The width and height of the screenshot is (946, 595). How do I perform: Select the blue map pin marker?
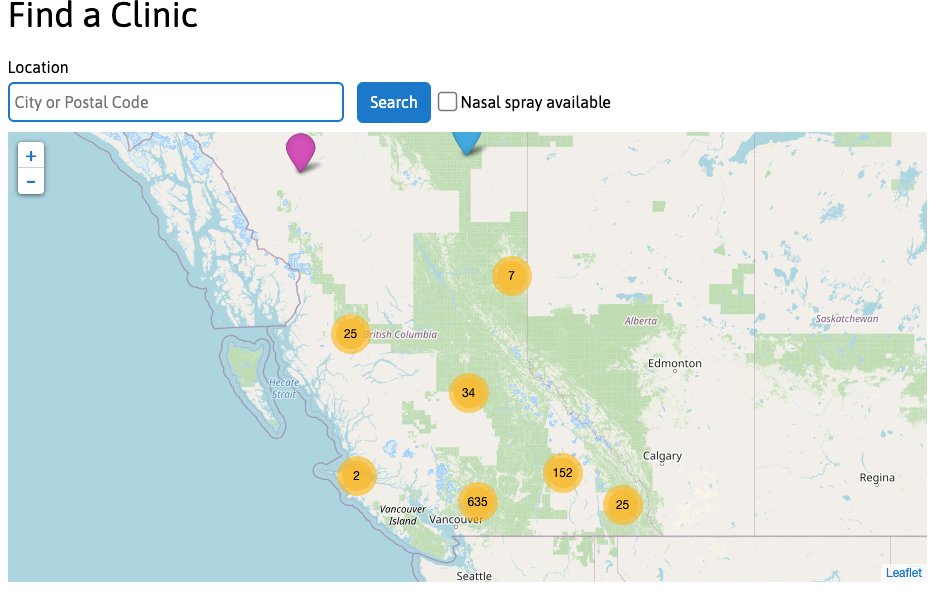466,144
